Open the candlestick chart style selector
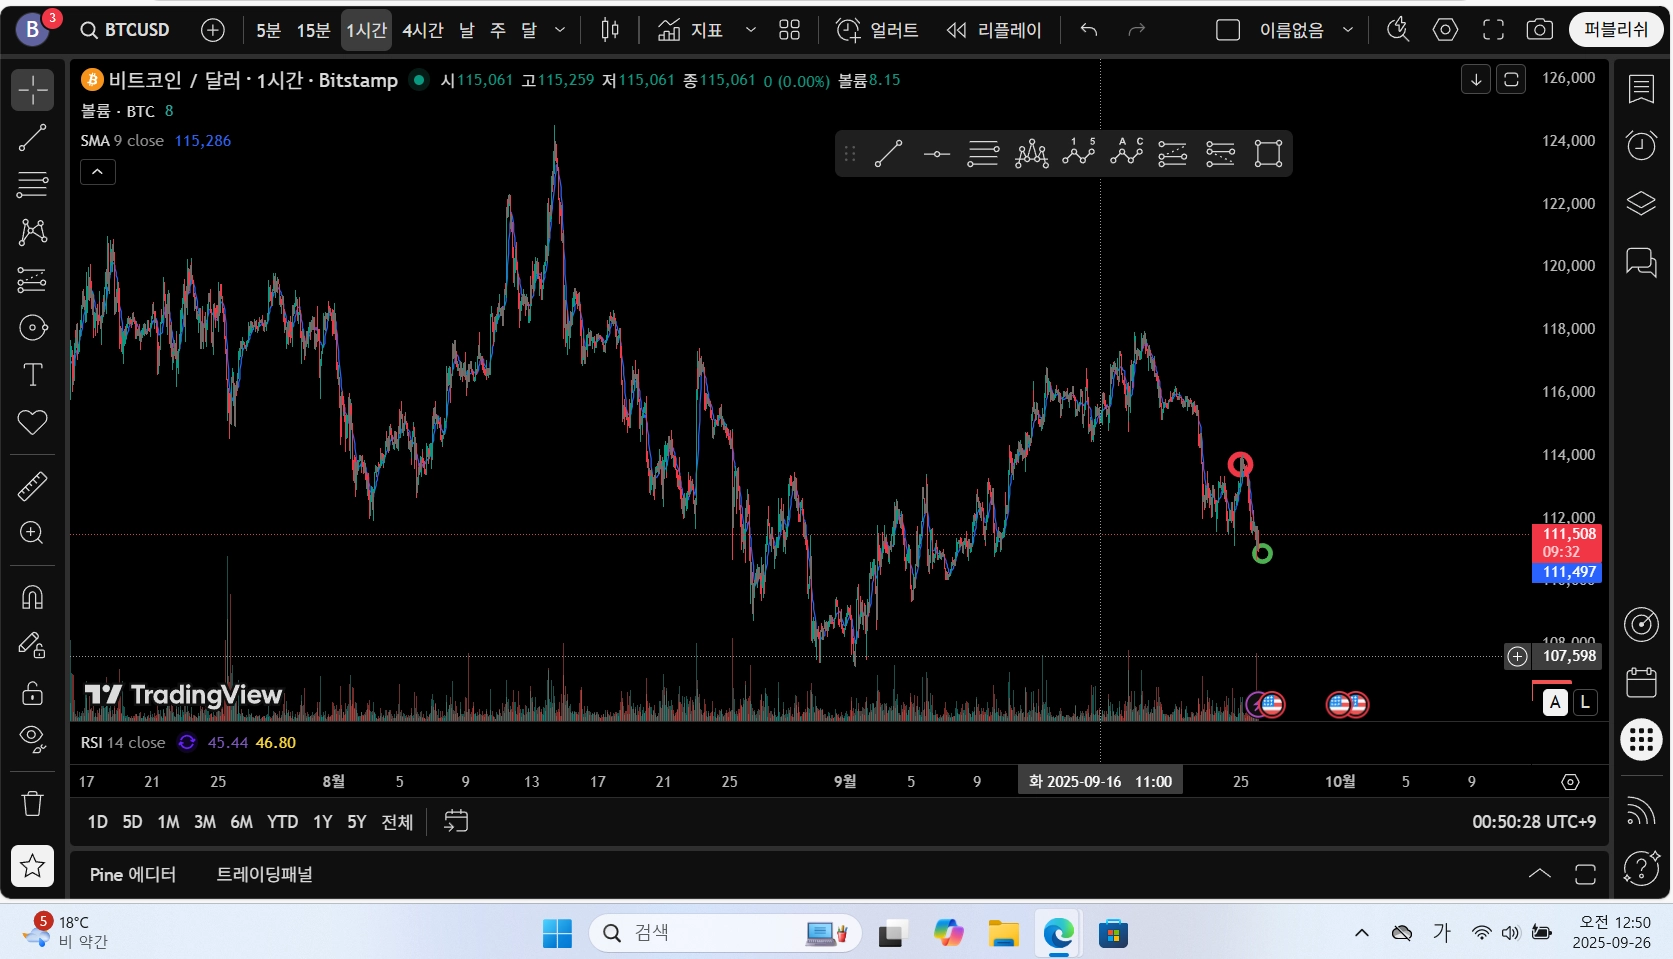 tap(610, 30)
